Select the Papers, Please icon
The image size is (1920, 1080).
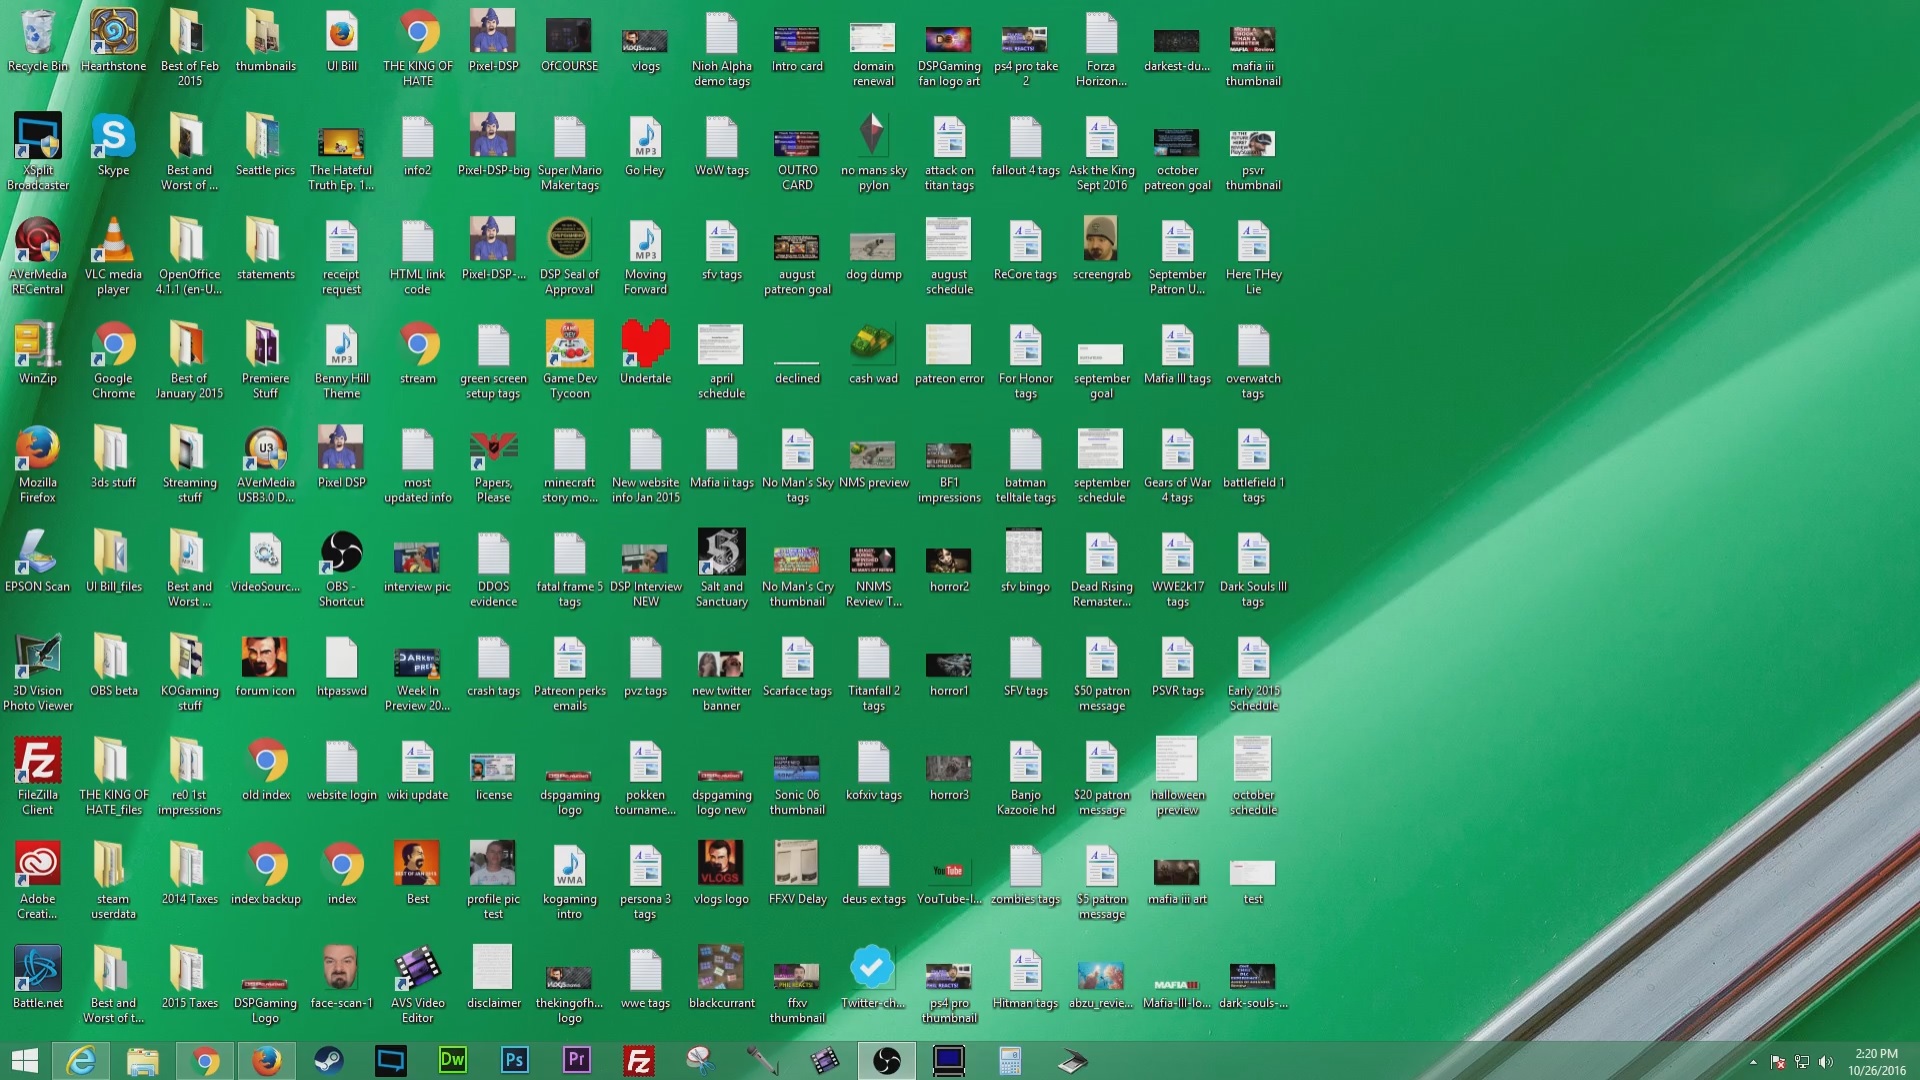493,464
